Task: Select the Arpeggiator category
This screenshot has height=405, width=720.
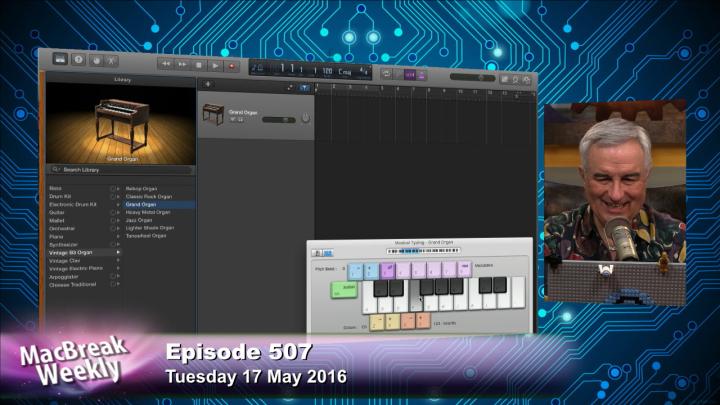Action: pos(63,277)
